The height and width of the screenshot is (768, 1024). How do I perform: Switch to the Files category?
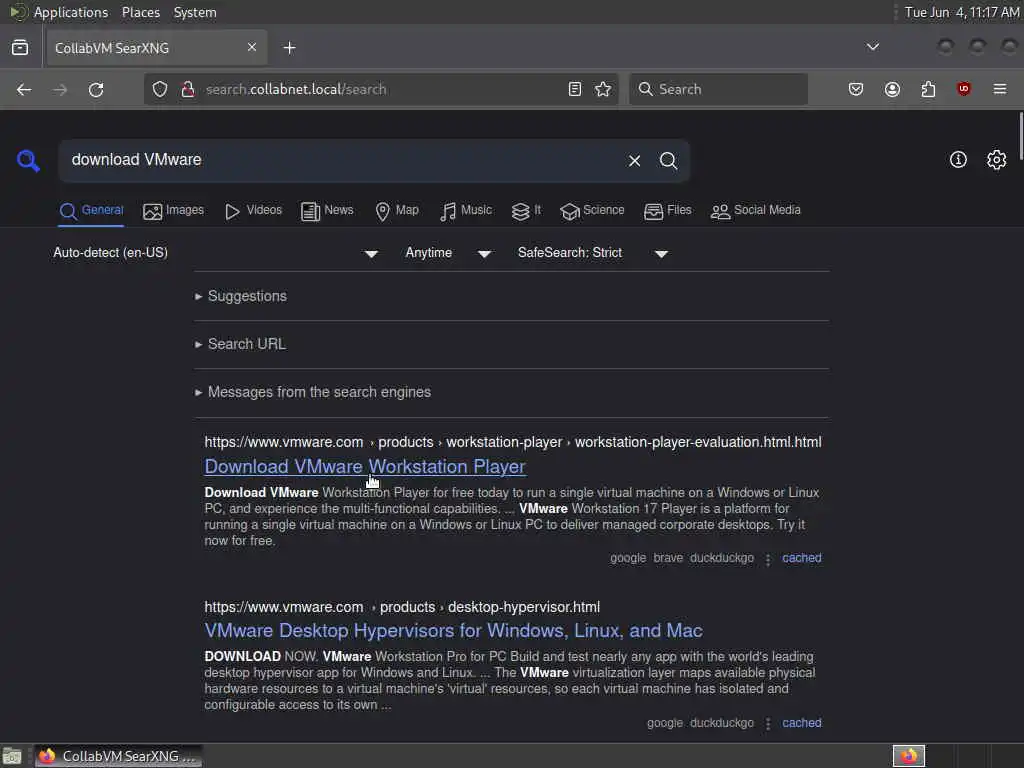pos(667,211)
